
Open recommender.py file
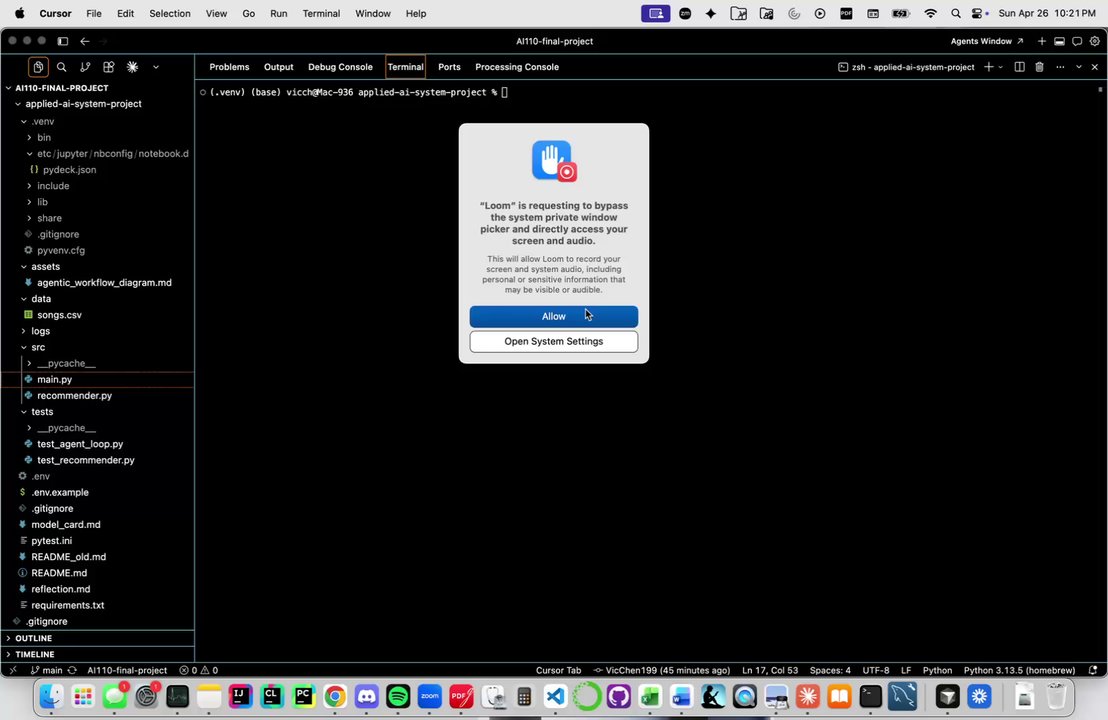74,396
